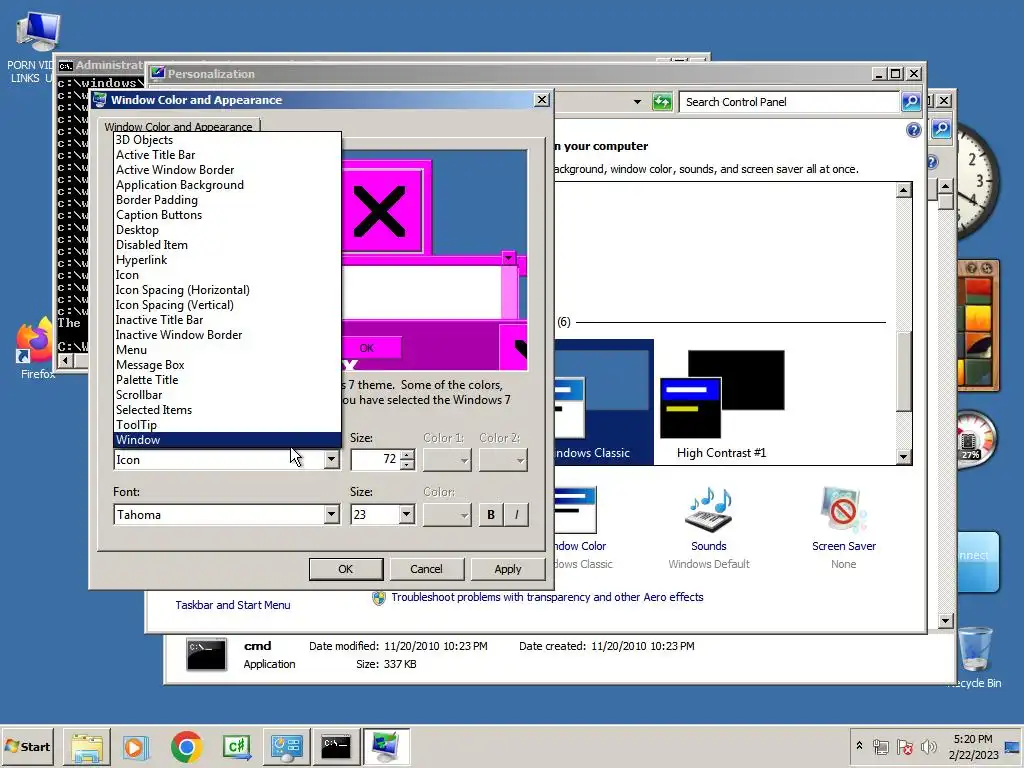The width and height of the screenshot is (1024, 768).
Task: Choose ToolTip from the item list
Action: click(x=227, y=424)
